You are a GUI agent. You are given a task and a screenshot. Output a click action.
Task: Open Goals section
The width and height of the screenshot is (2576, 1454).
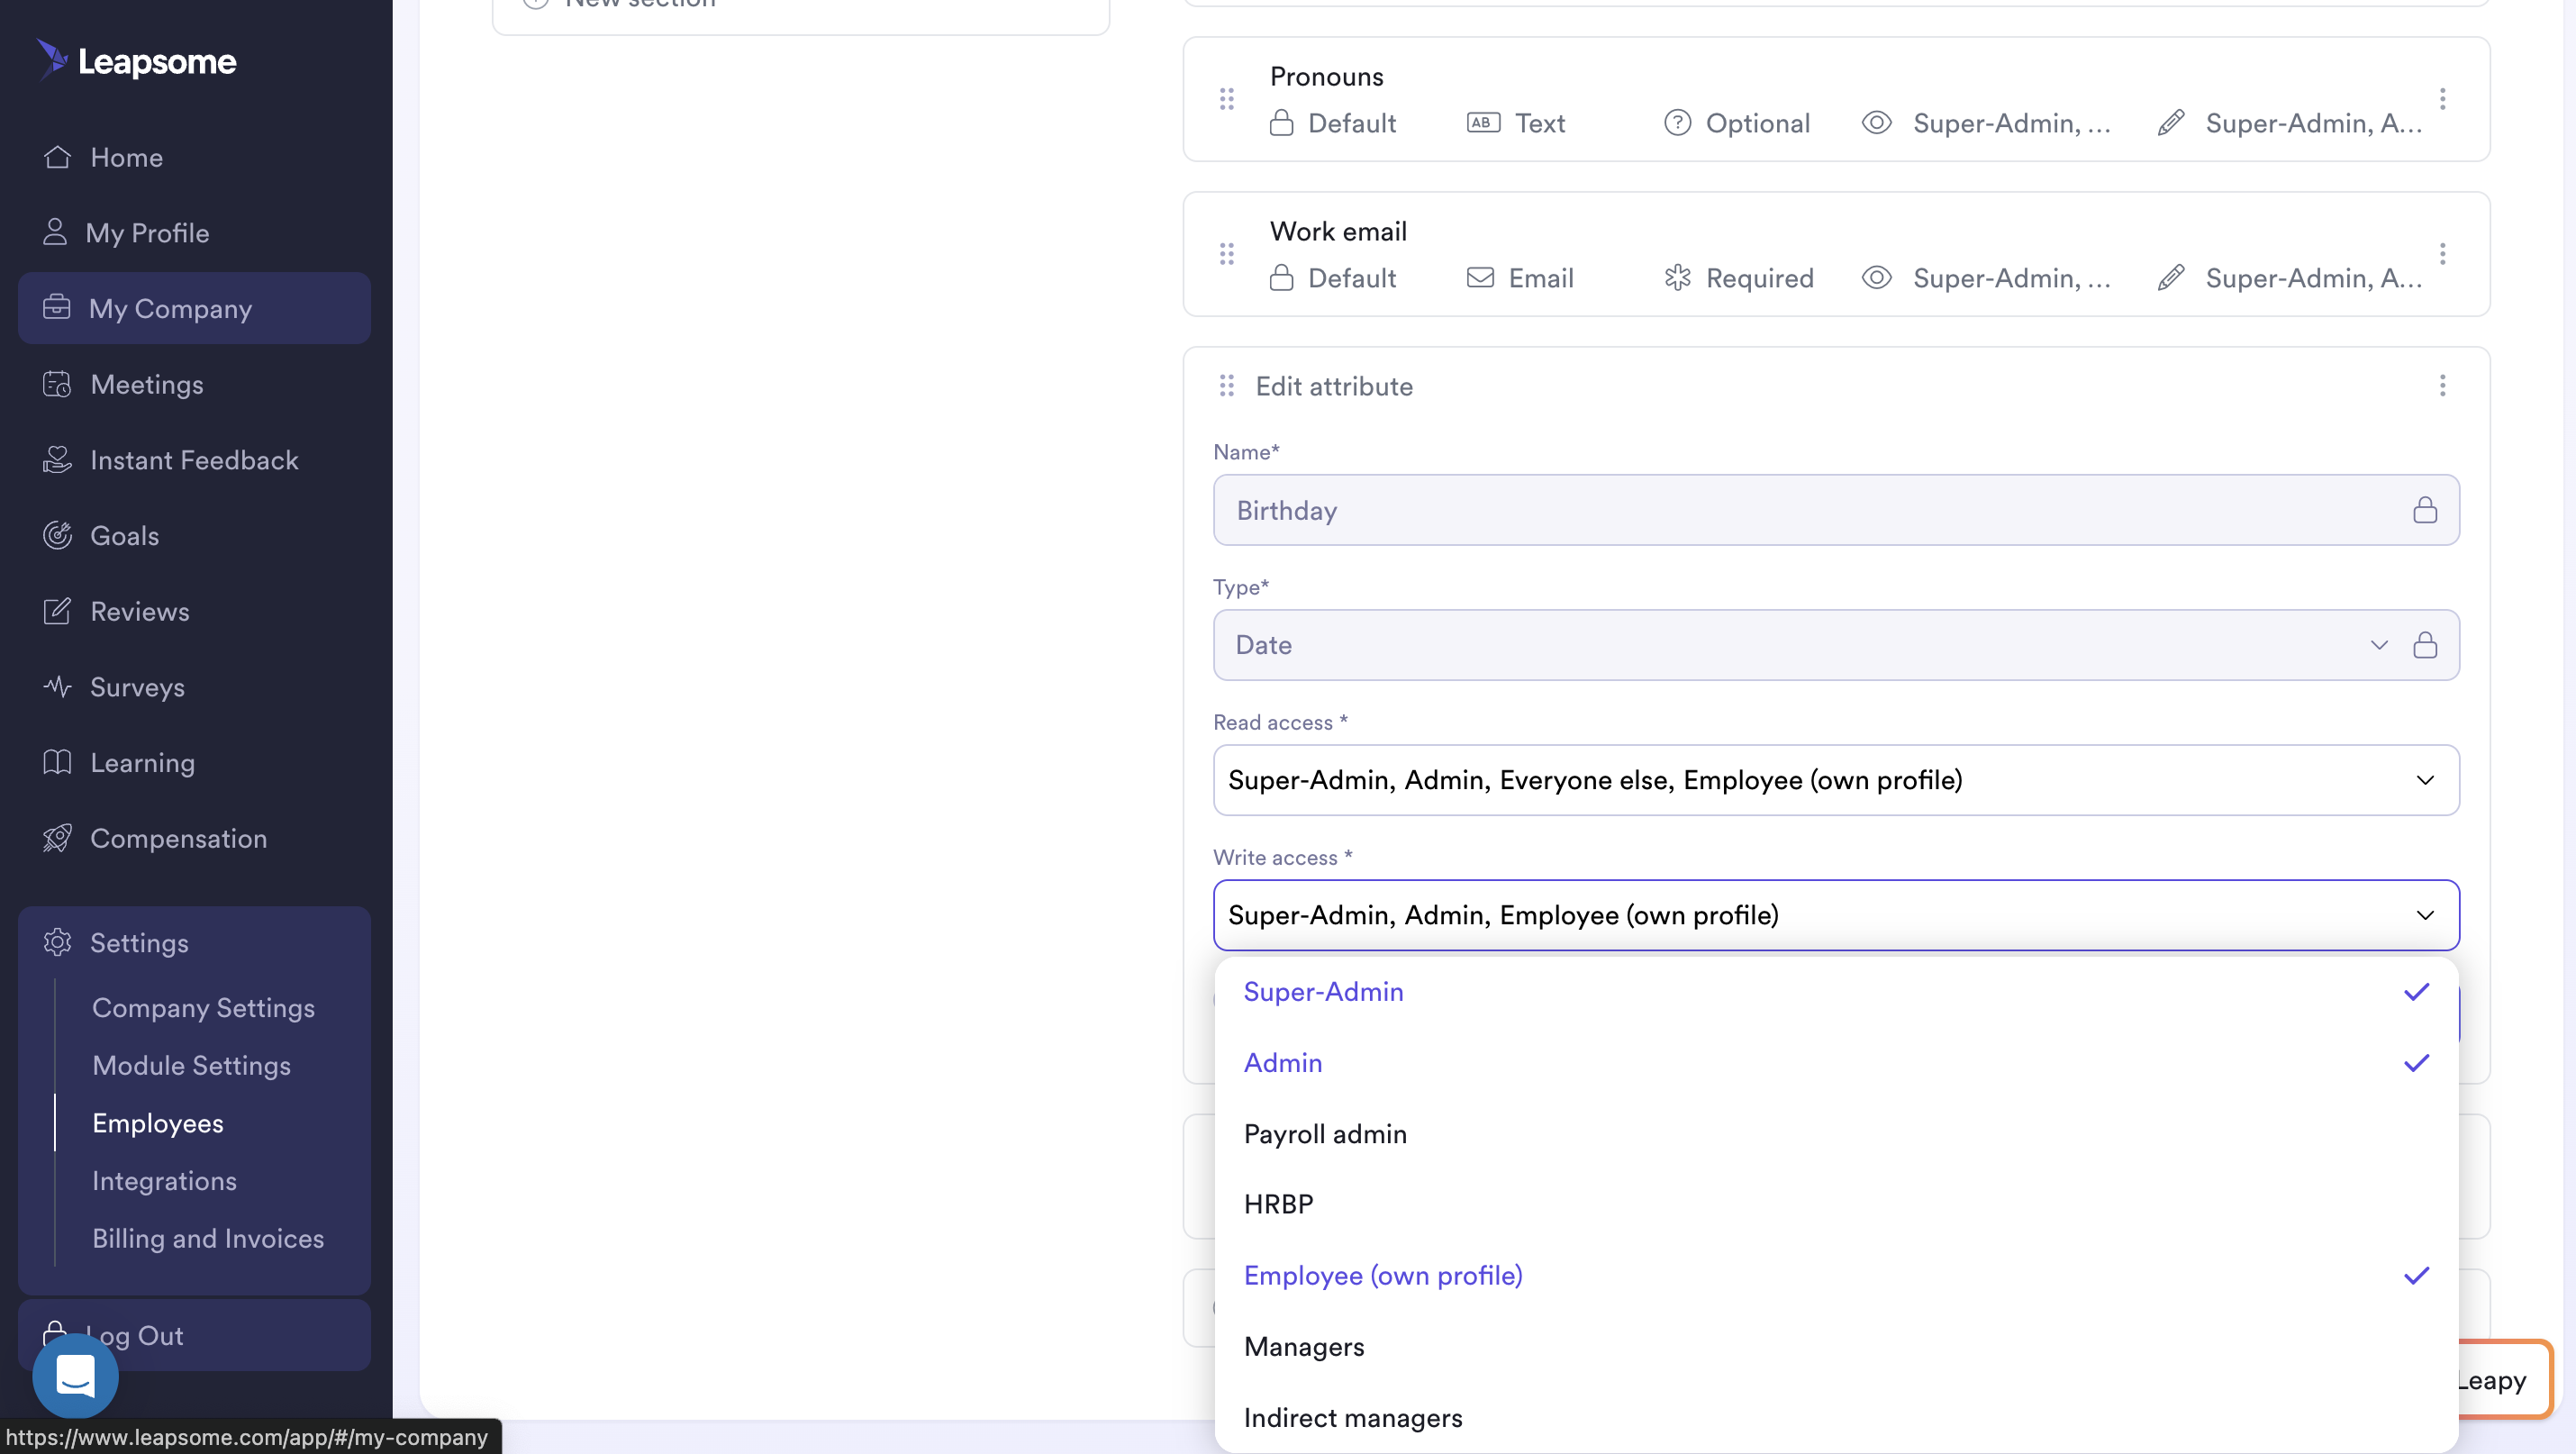coord(124,536)
